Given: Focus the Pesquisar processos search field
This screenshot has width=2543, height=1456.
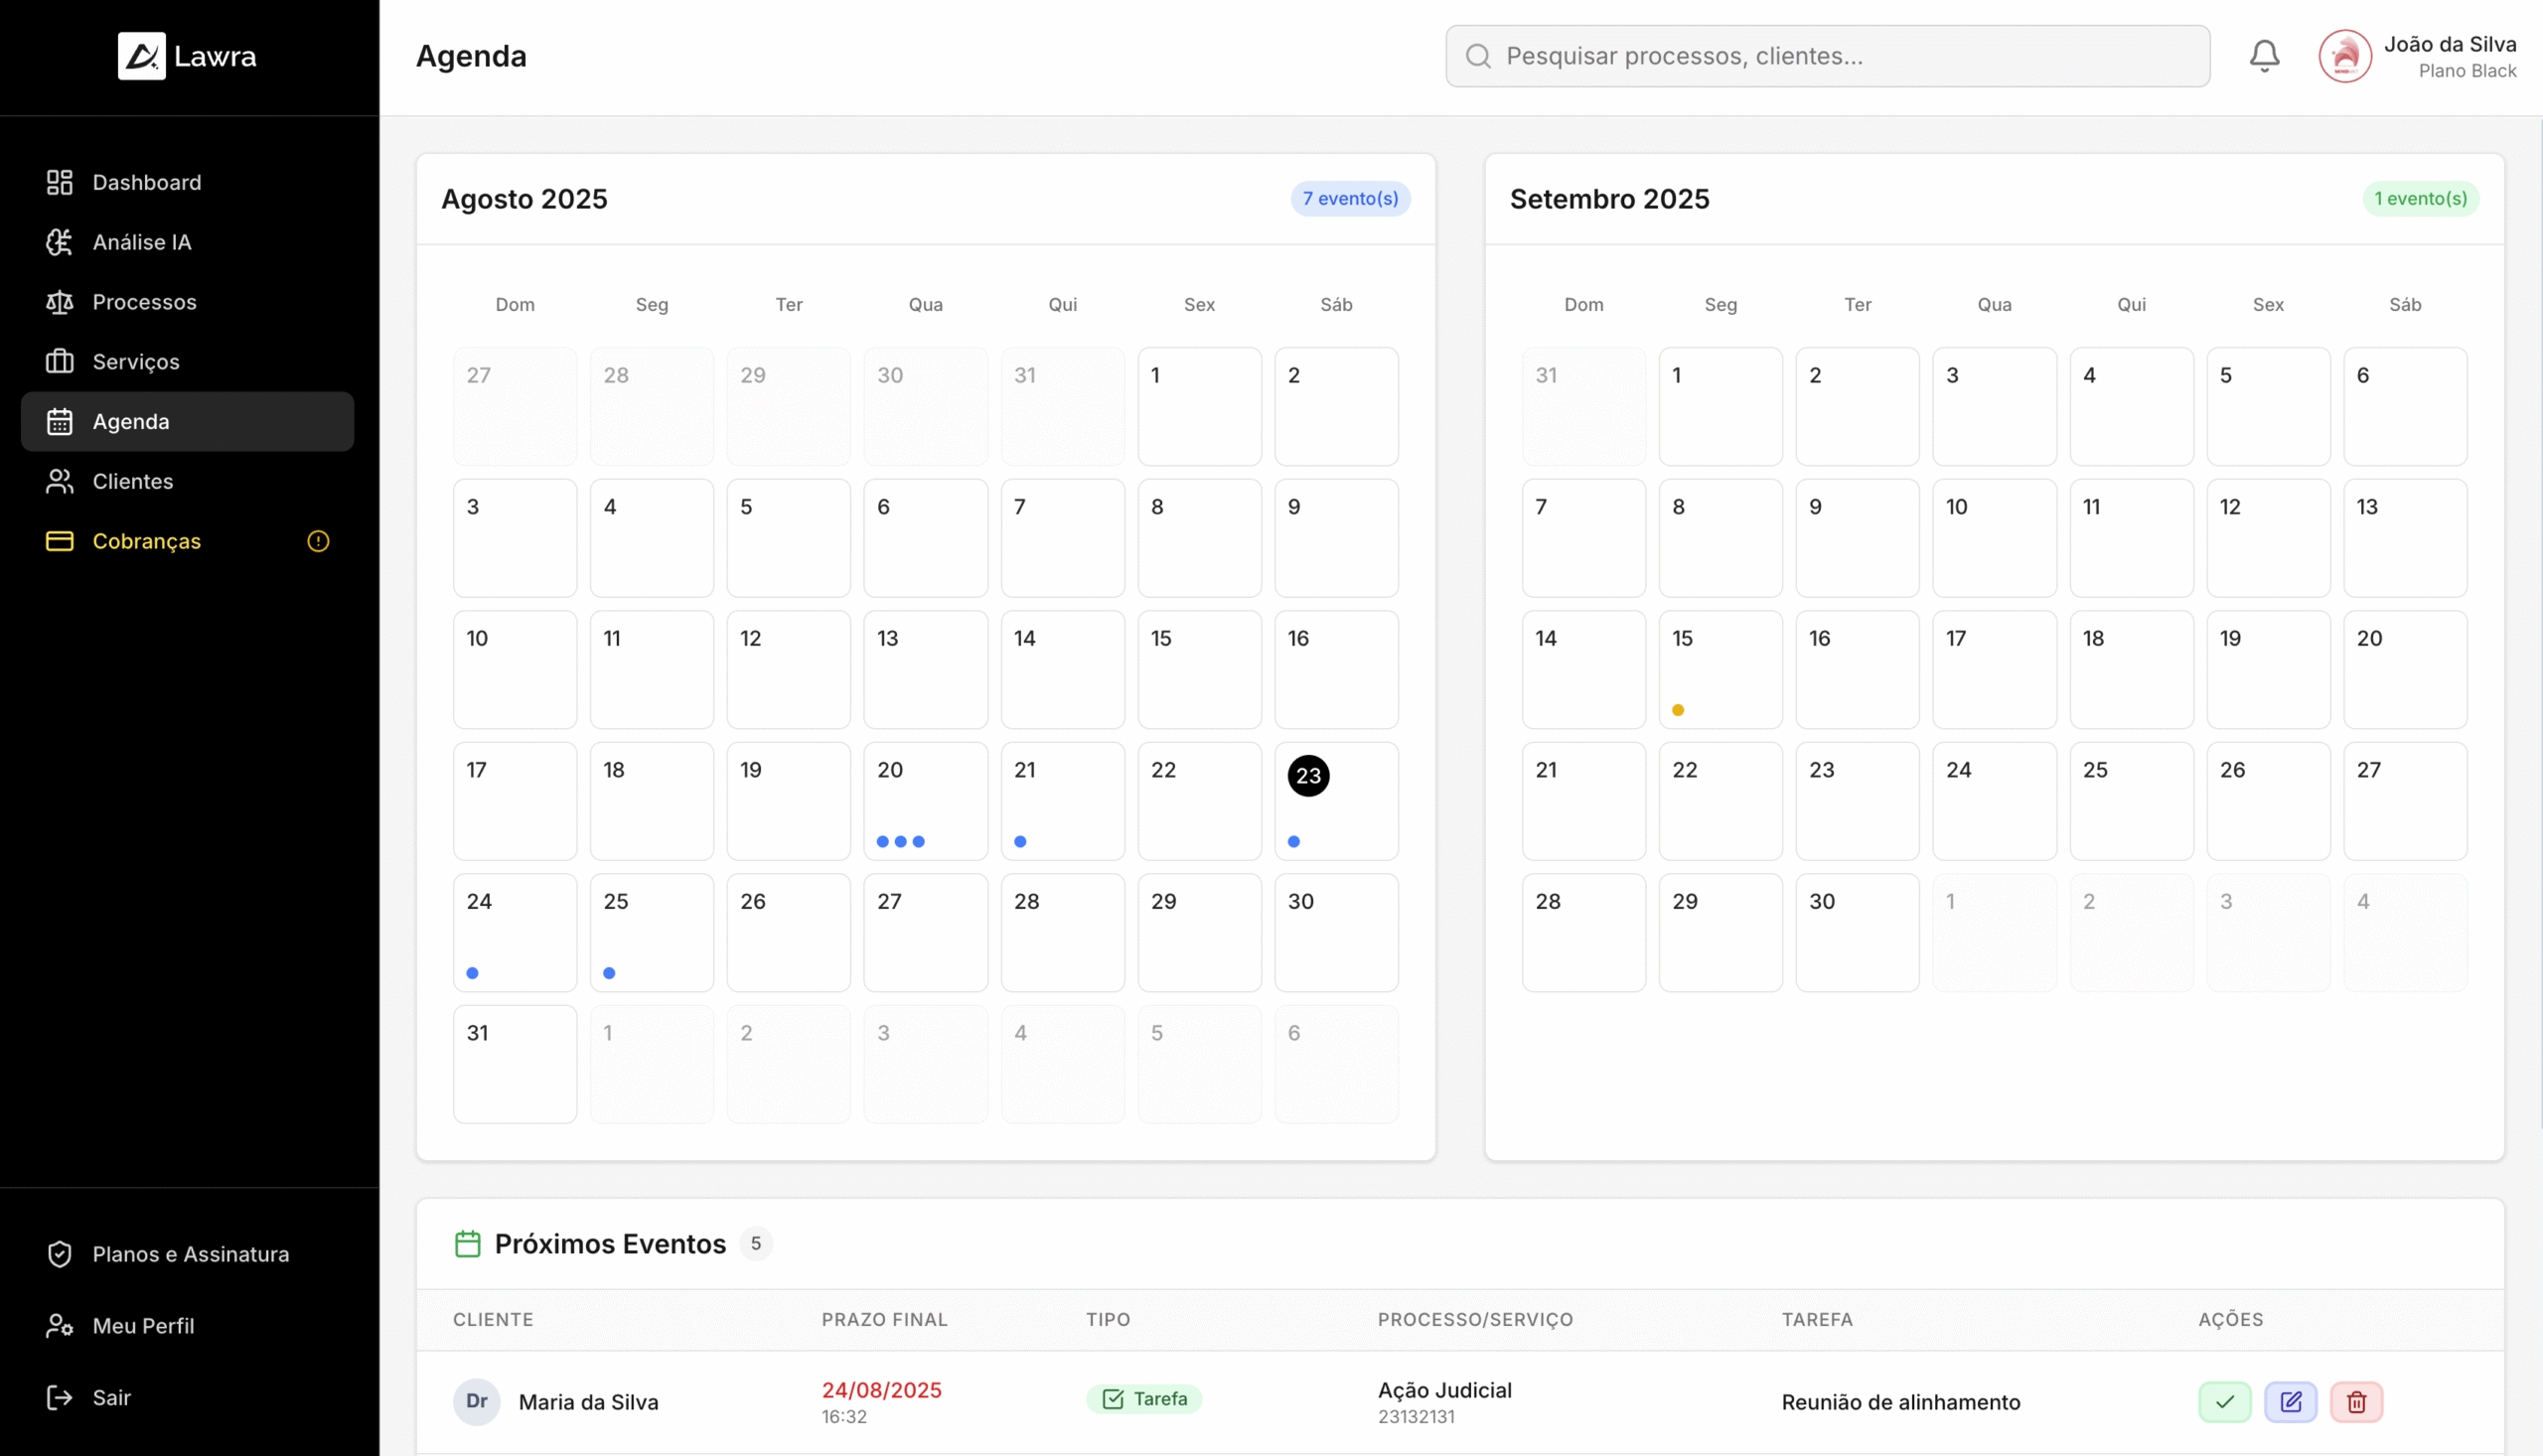Looking at the screenshot, I should (x=1826, y=56).
